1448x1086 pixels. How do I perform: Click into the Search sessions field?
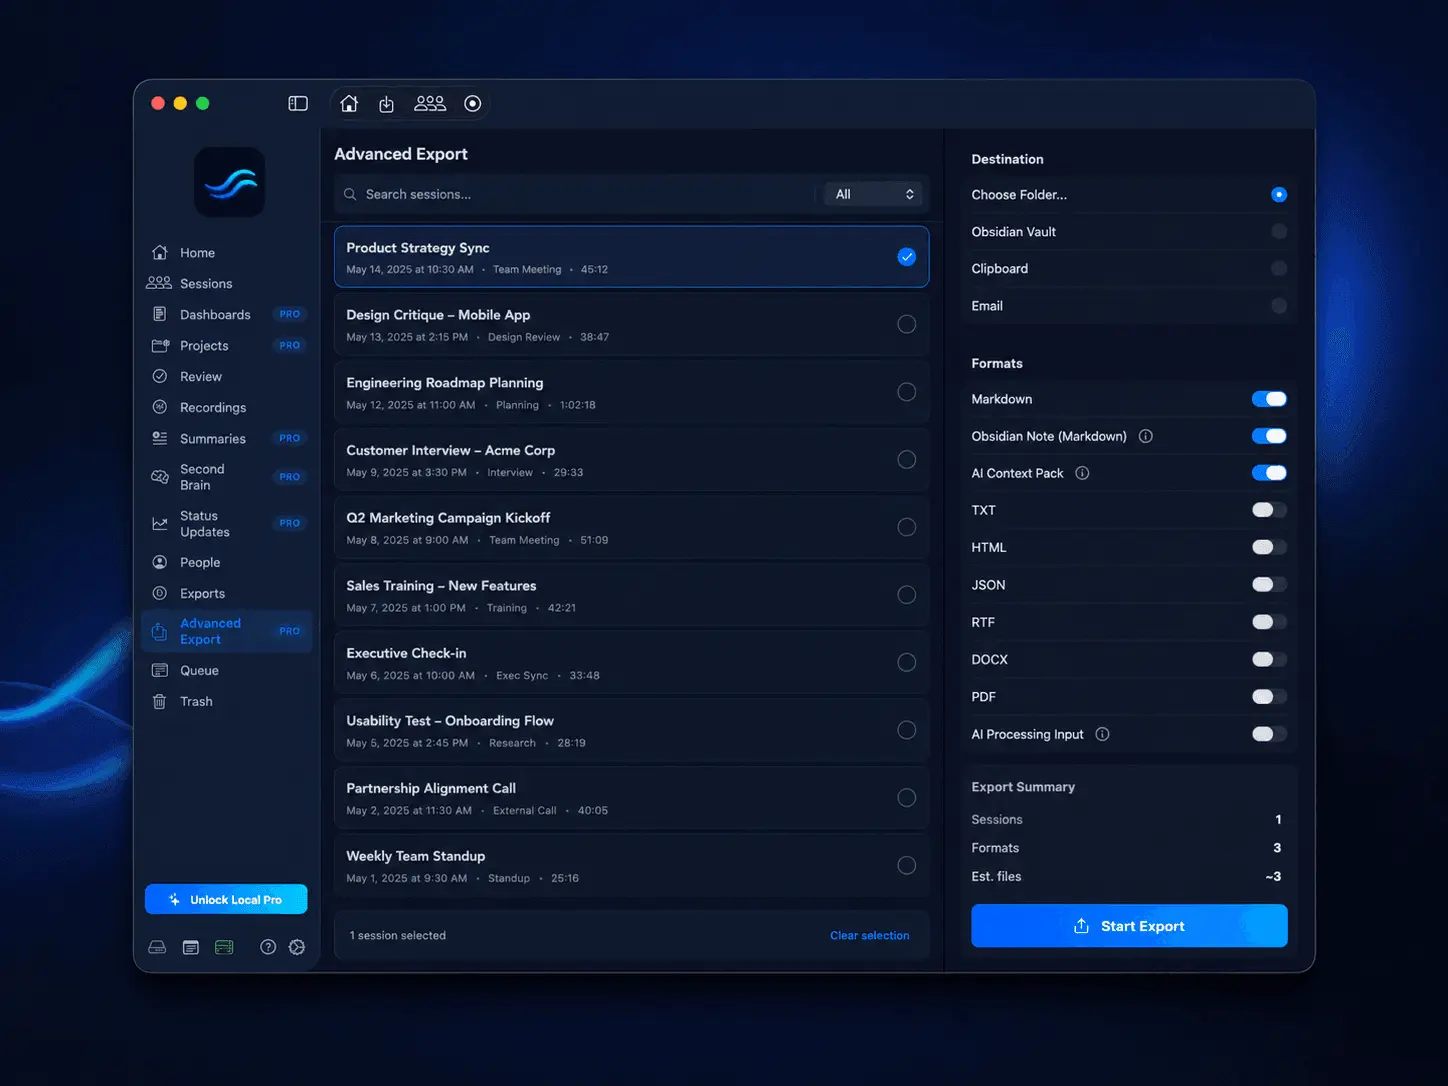tap(577, 194)
